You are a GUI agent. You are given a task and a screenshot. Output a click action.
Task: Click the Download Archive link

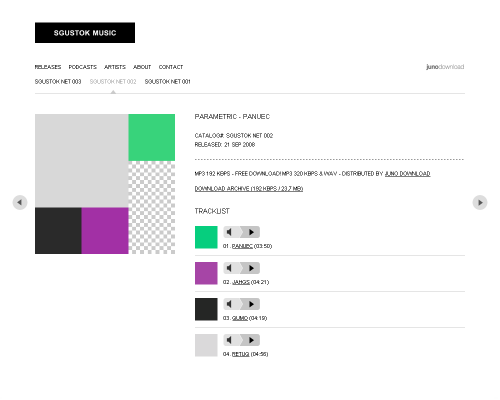click(249, 189)
